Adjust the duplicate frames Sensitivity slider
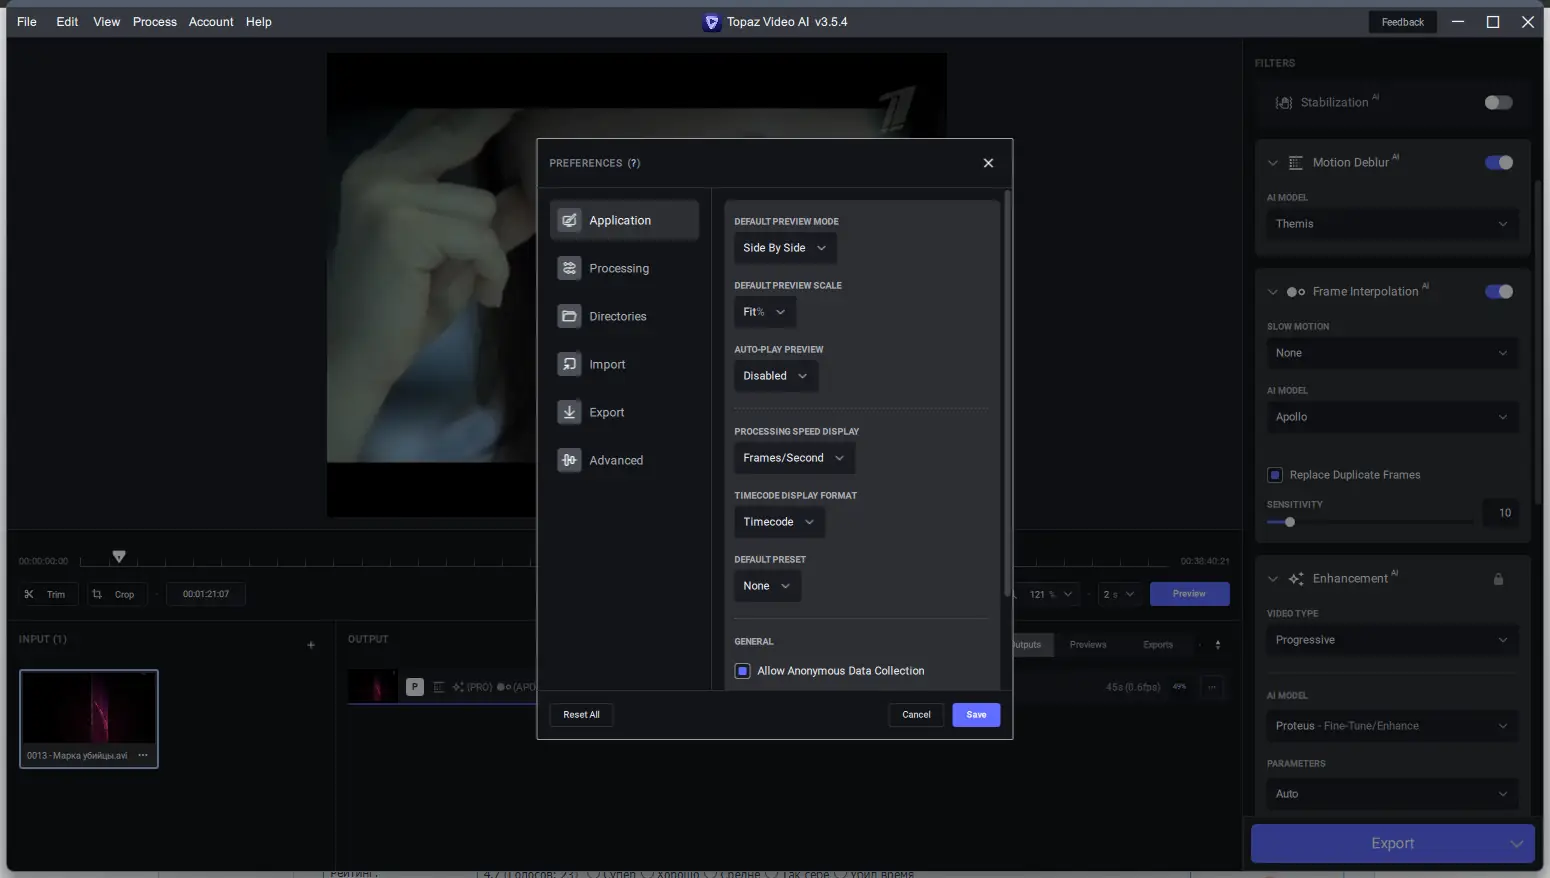The height and width of the screenshot is (878, 1550). coord(1291,521)
